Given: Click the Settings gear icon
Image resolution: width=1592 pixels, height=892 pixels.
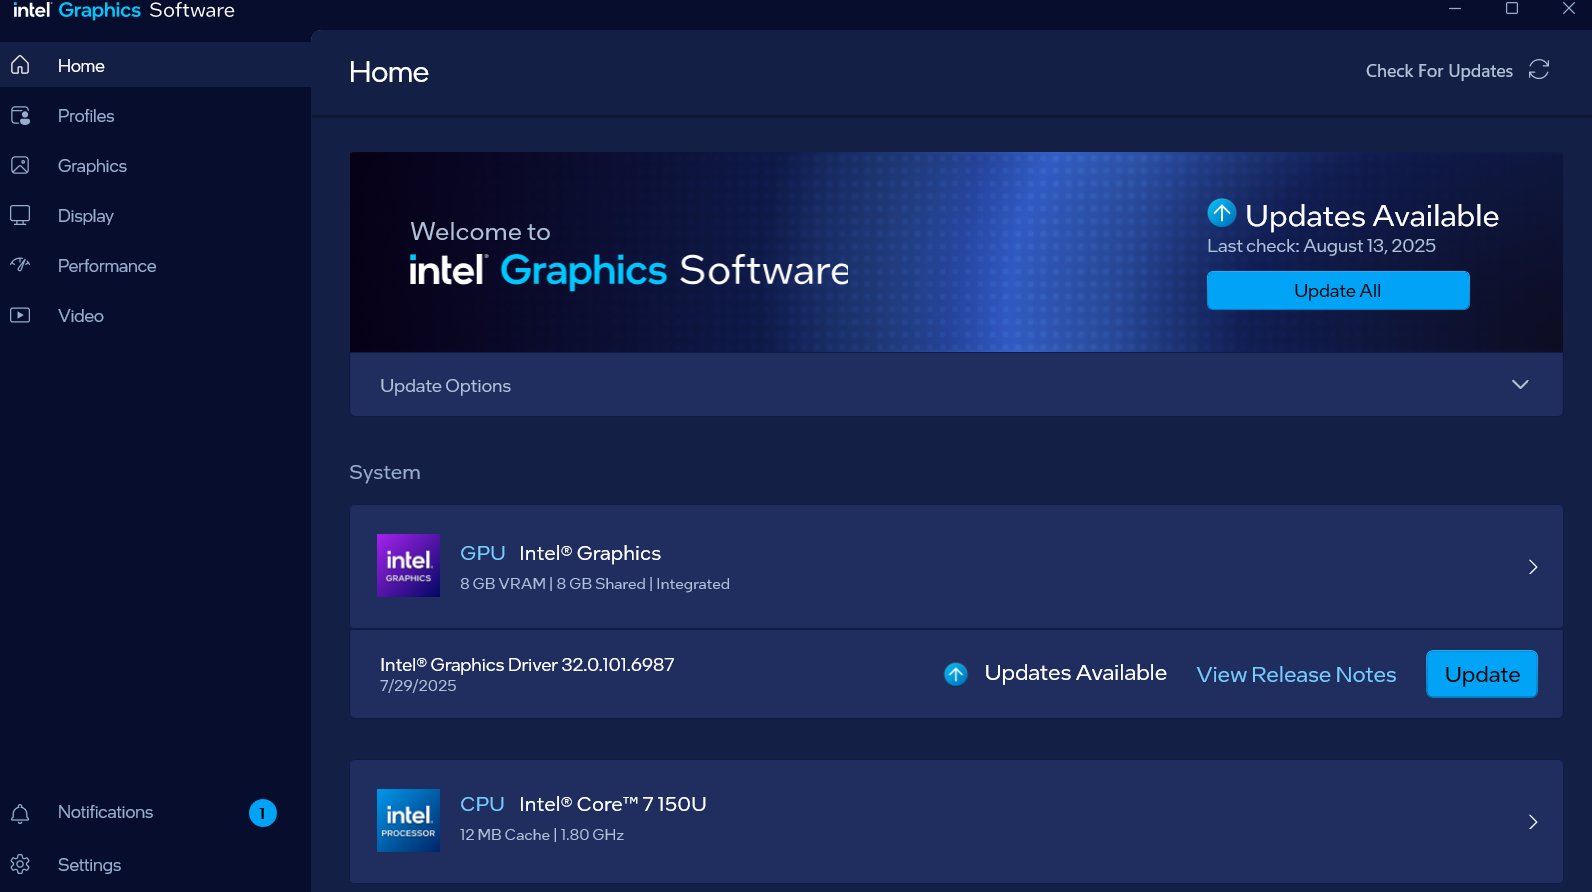Looking at the screenshot, I should pos(20,864).
